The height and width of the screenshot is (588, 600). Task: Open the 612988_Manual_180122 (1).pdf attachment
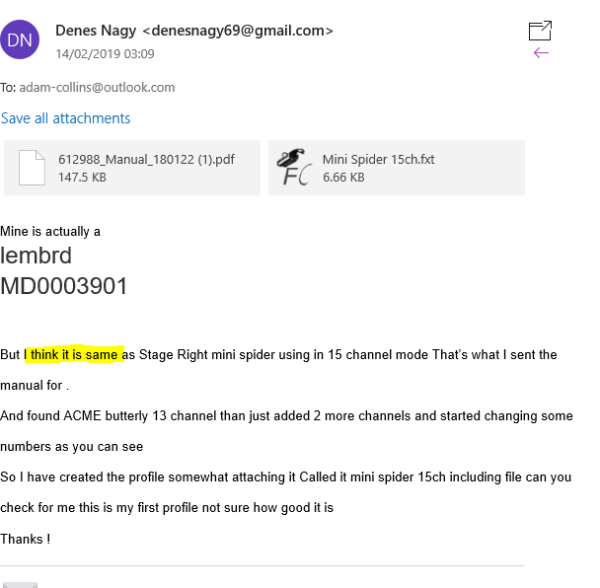pos(132,168)
